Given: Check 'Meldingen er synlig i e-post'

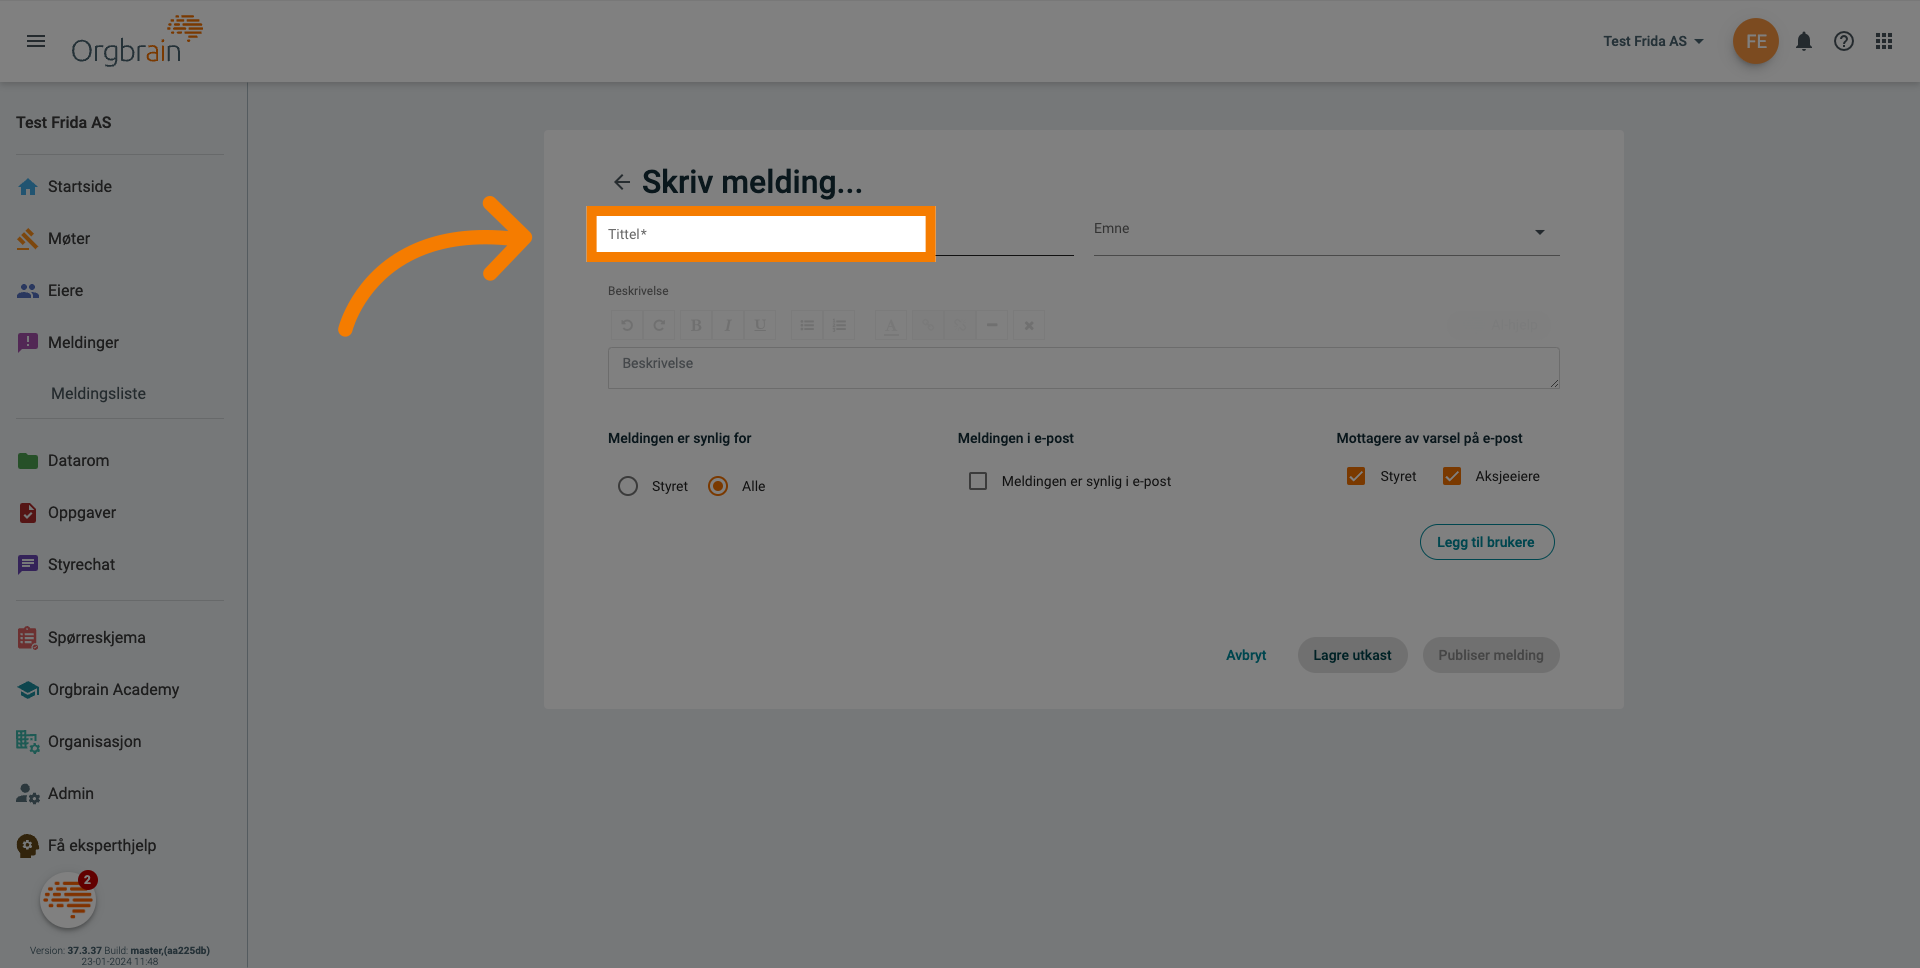Looking at the screenshot, I should [x=978, y=481].
